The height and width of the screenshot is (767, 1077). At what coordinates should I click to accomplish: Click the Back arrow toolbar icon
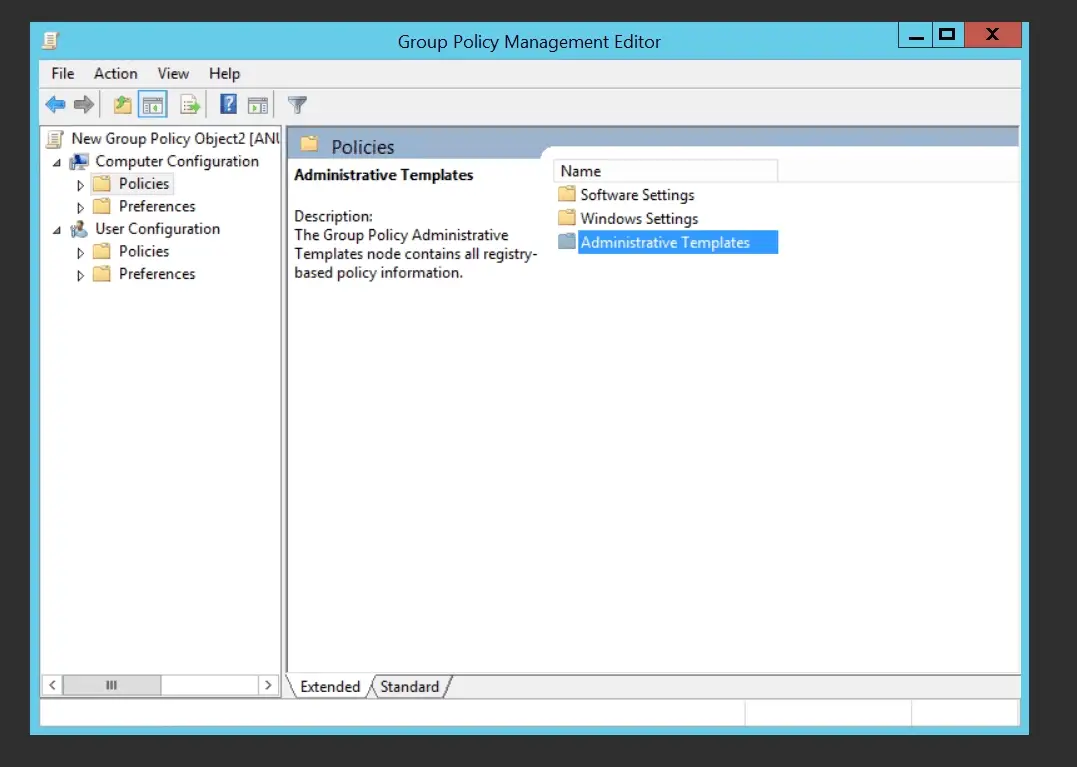point(55,105)
